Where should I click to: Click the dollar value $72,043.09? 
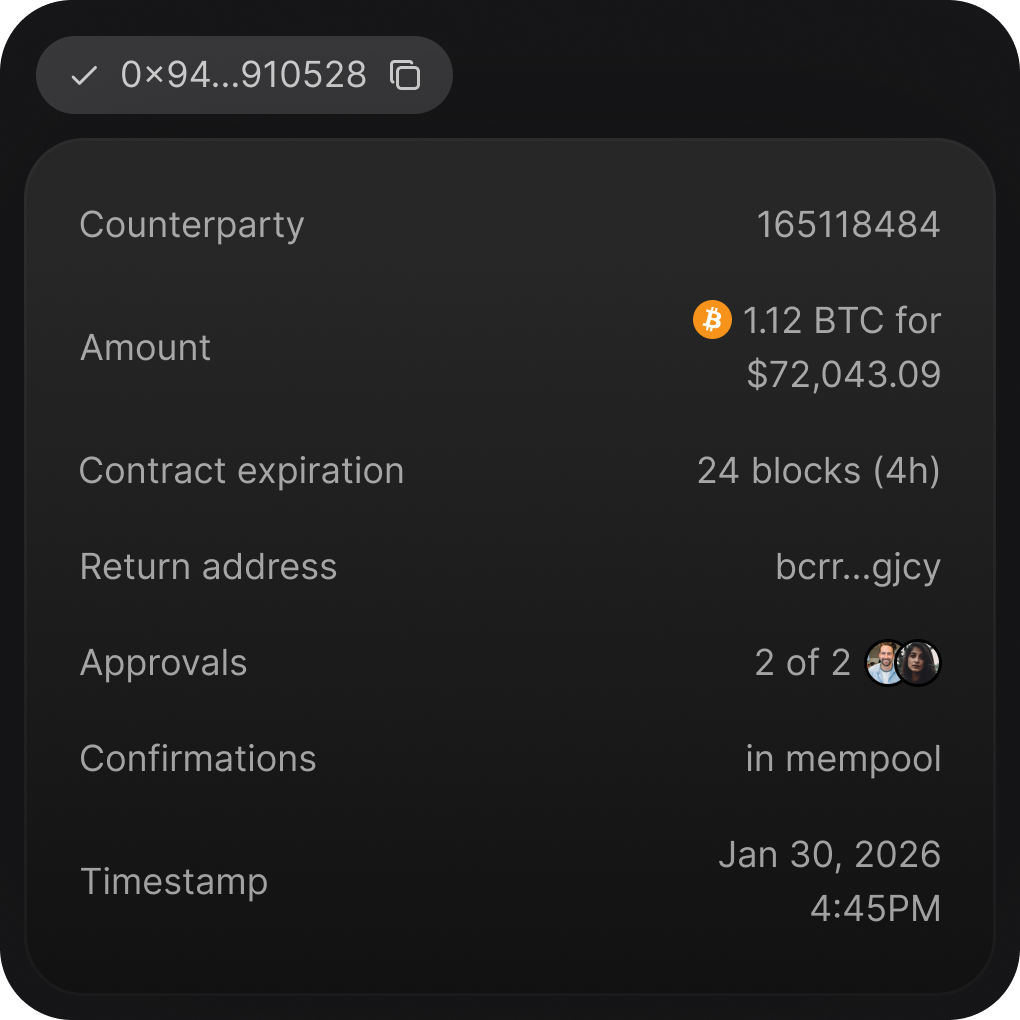point(842,374)
